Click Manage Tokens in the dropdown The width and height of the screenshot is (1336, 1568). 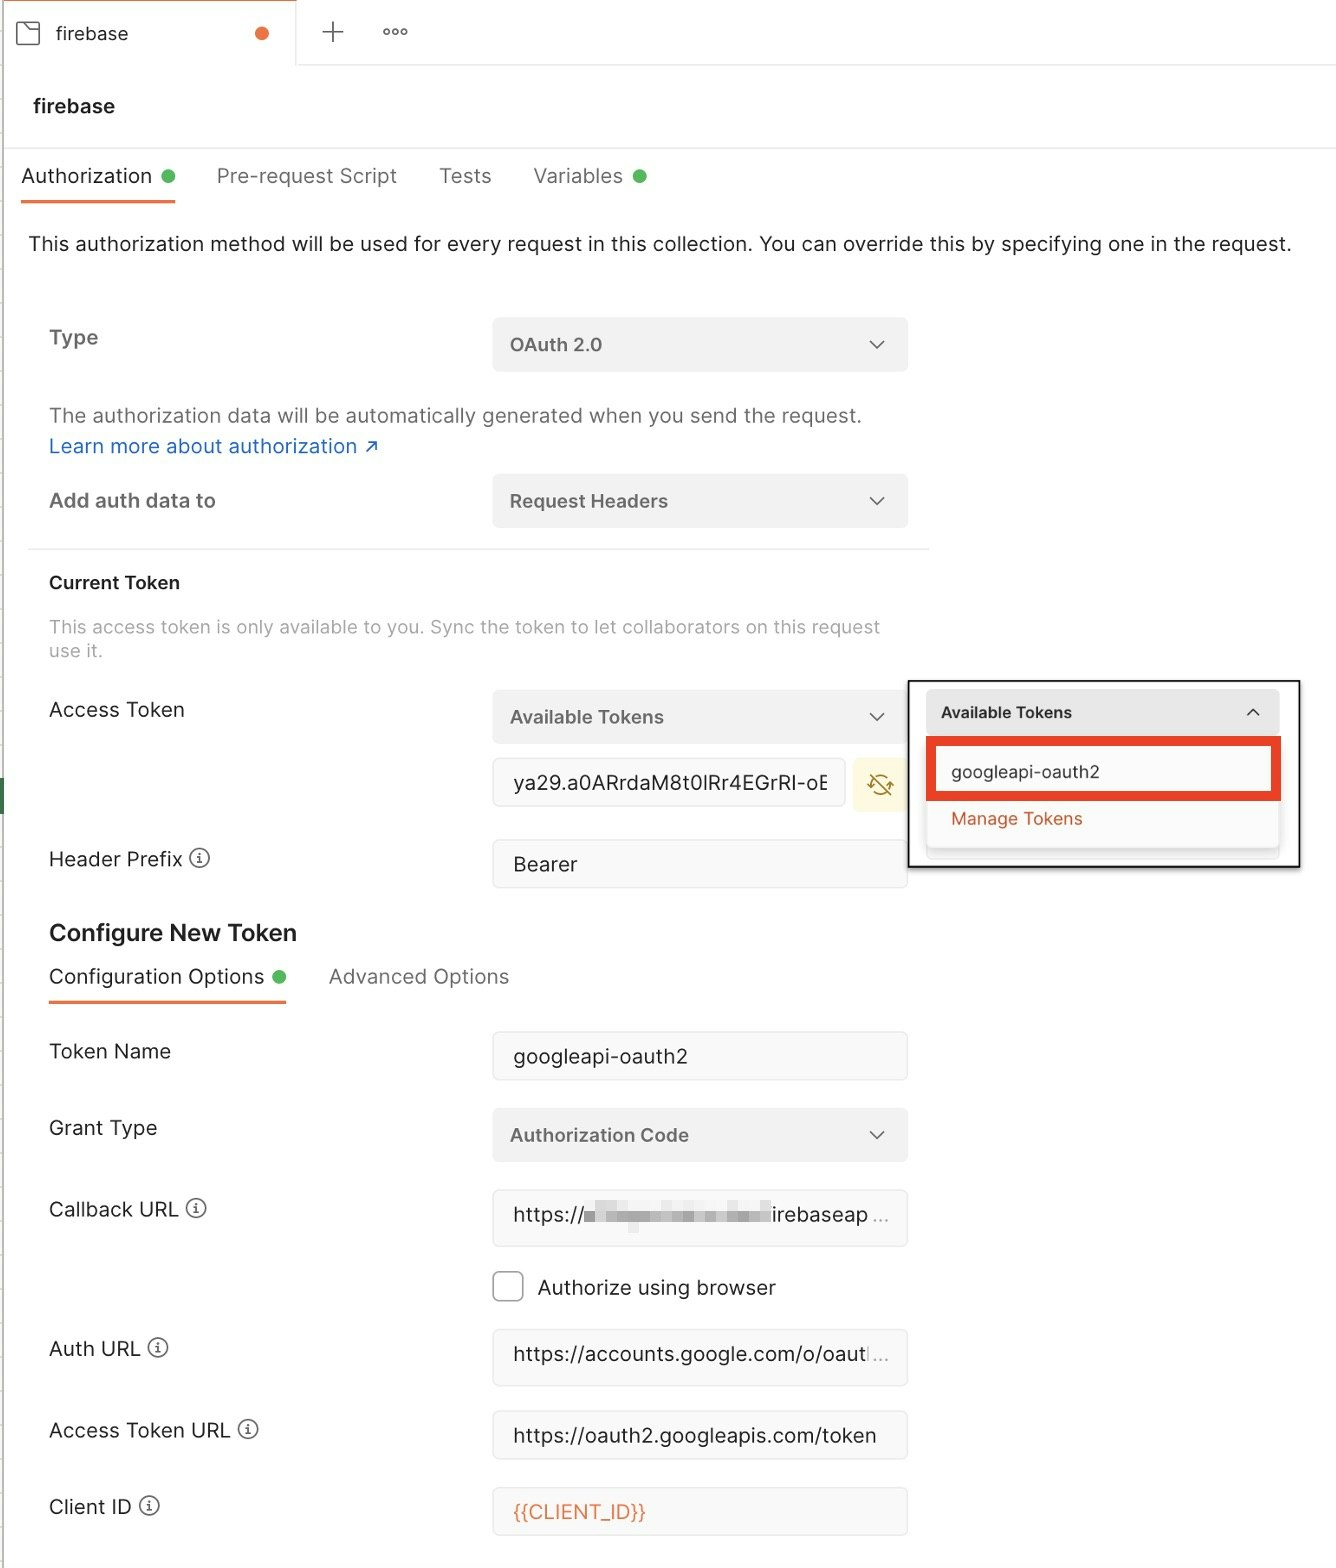tap(1016, 818)
